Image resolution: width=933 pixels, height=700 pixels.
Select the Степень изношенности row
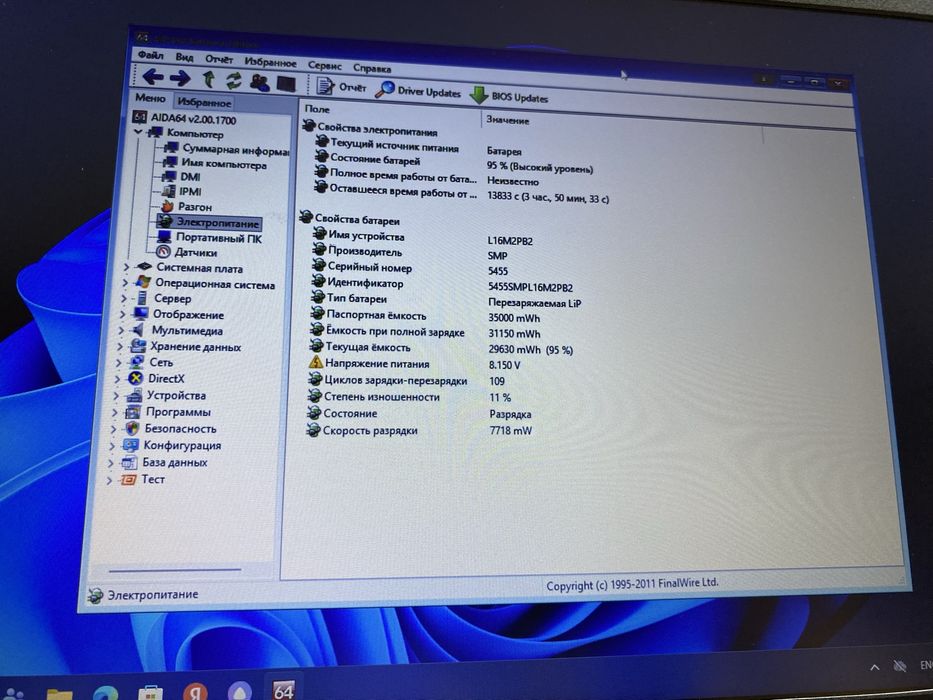coord(409,397)
